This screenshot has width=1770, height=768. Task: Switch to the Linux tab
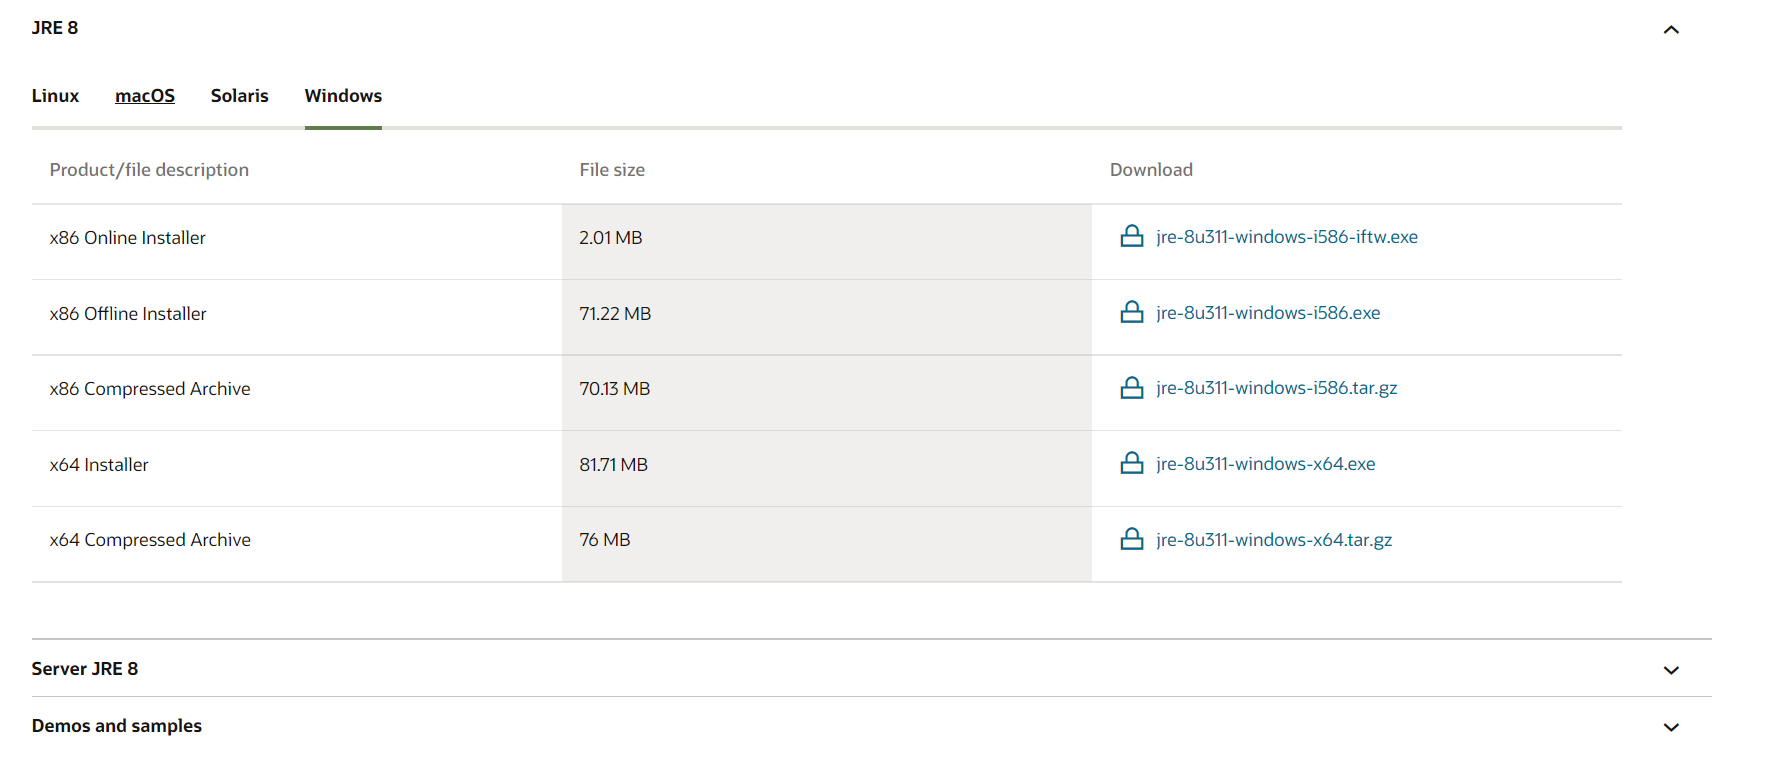point(55,96)
